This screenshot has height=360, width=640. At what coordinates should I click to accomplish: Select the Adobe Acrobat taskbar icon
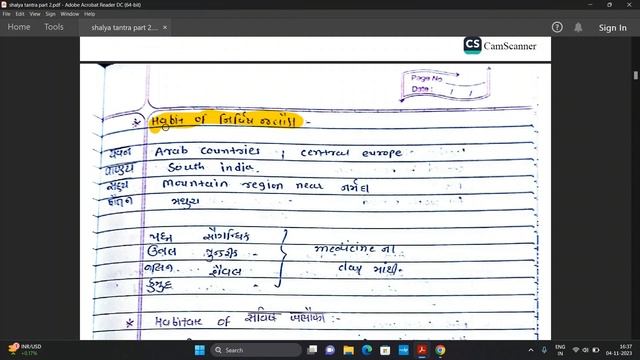[x=422, y=350]
